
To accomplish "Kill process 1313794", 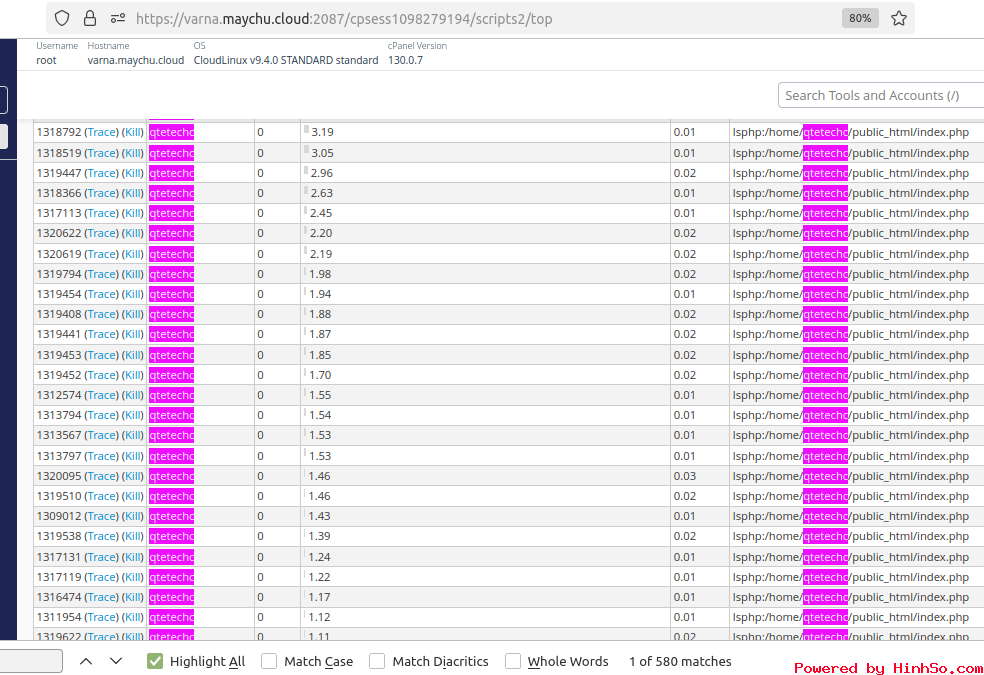I will coord(132,415).
